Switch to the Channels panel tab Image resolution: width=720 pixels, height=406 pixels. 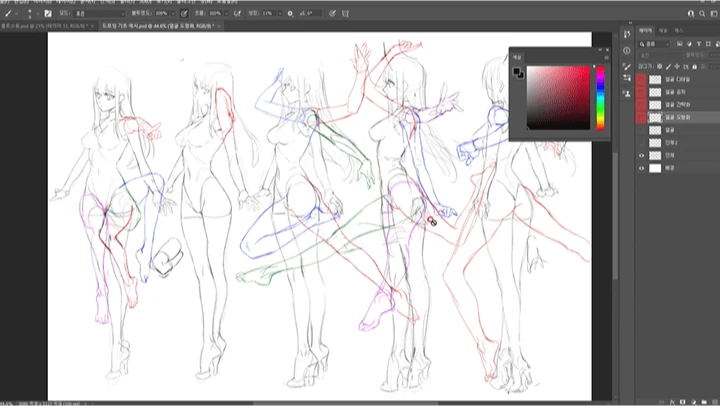pos(663,31)
